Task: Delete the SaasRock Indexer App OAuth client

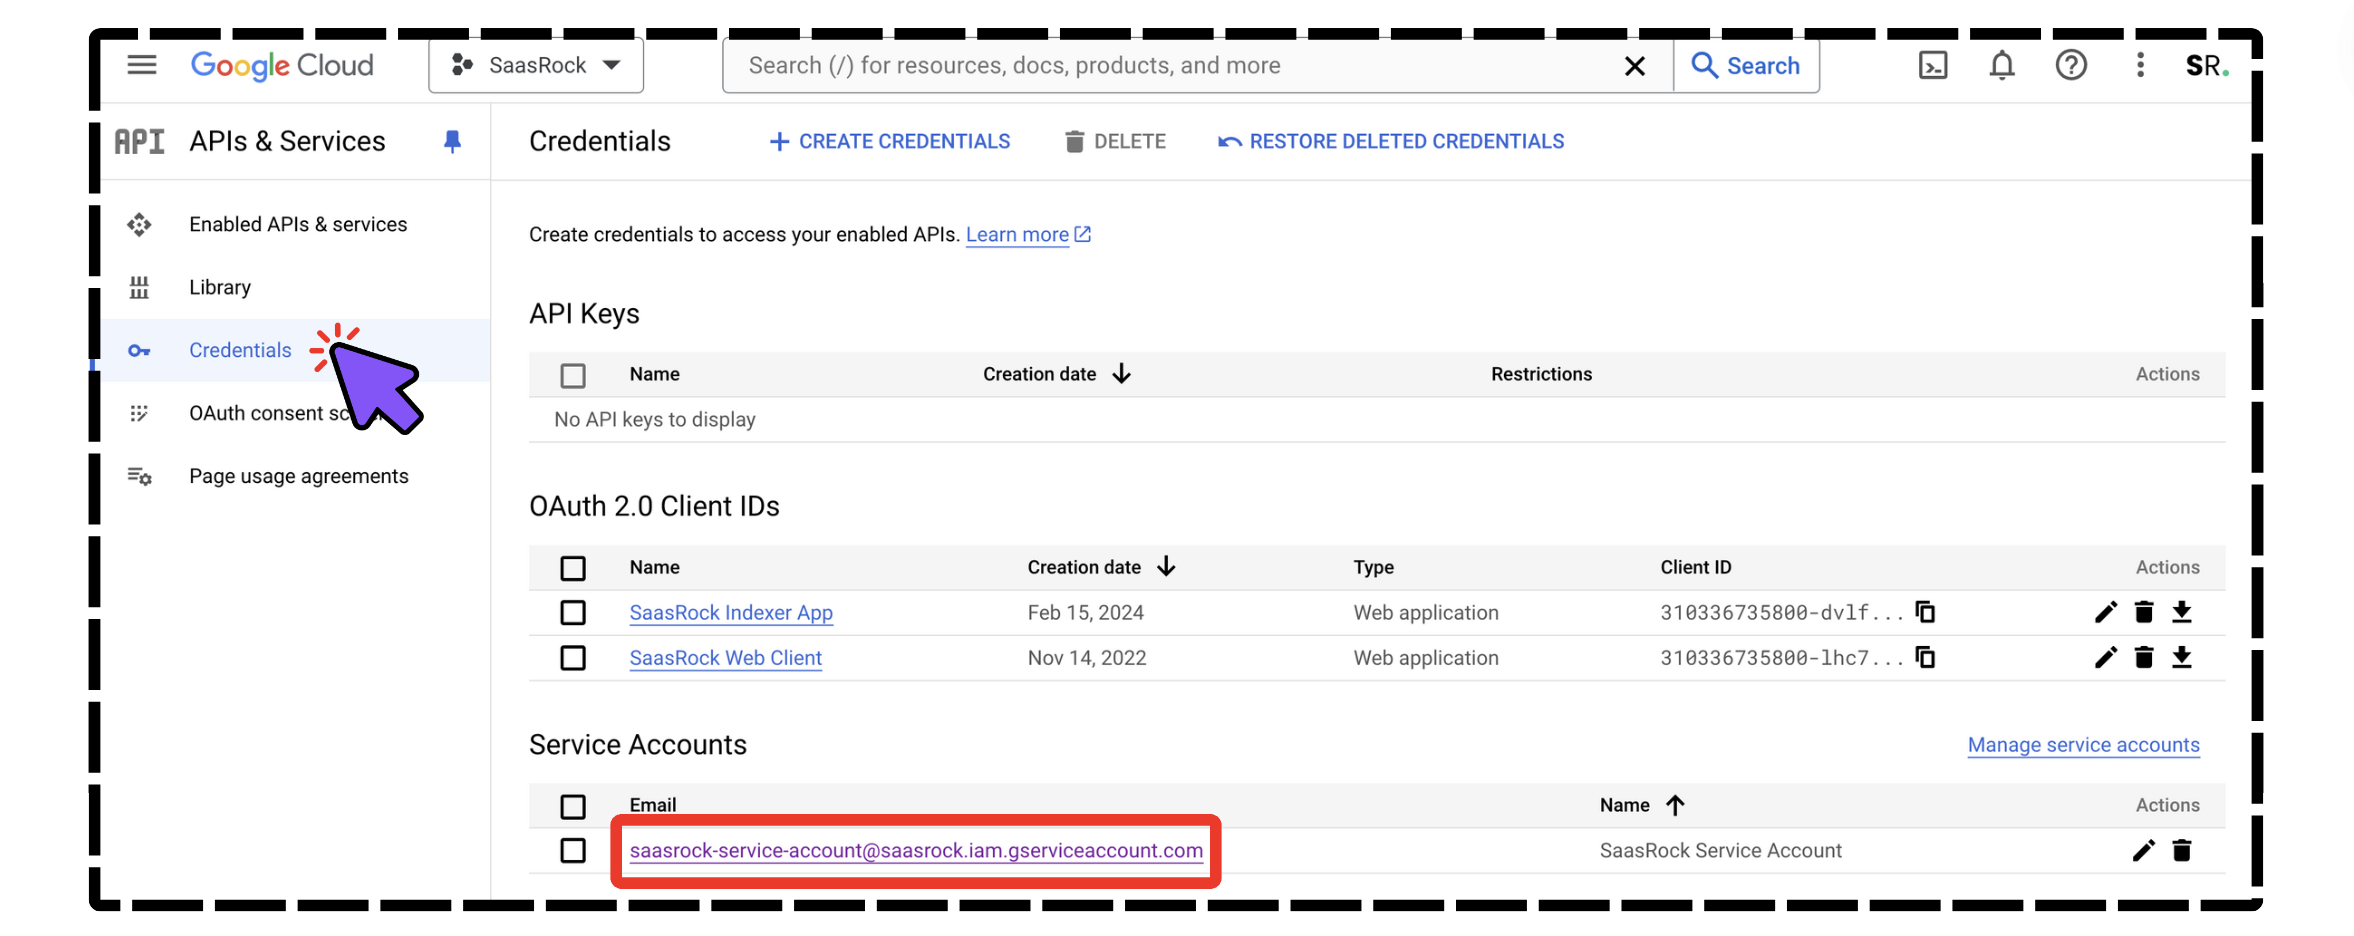Action: point(2144,612)
